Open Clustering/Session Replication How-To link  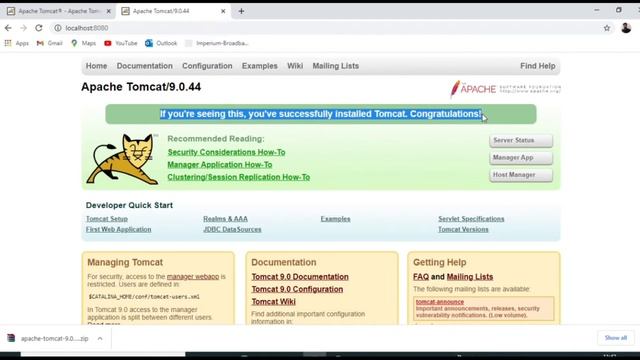tap(238, 177)
